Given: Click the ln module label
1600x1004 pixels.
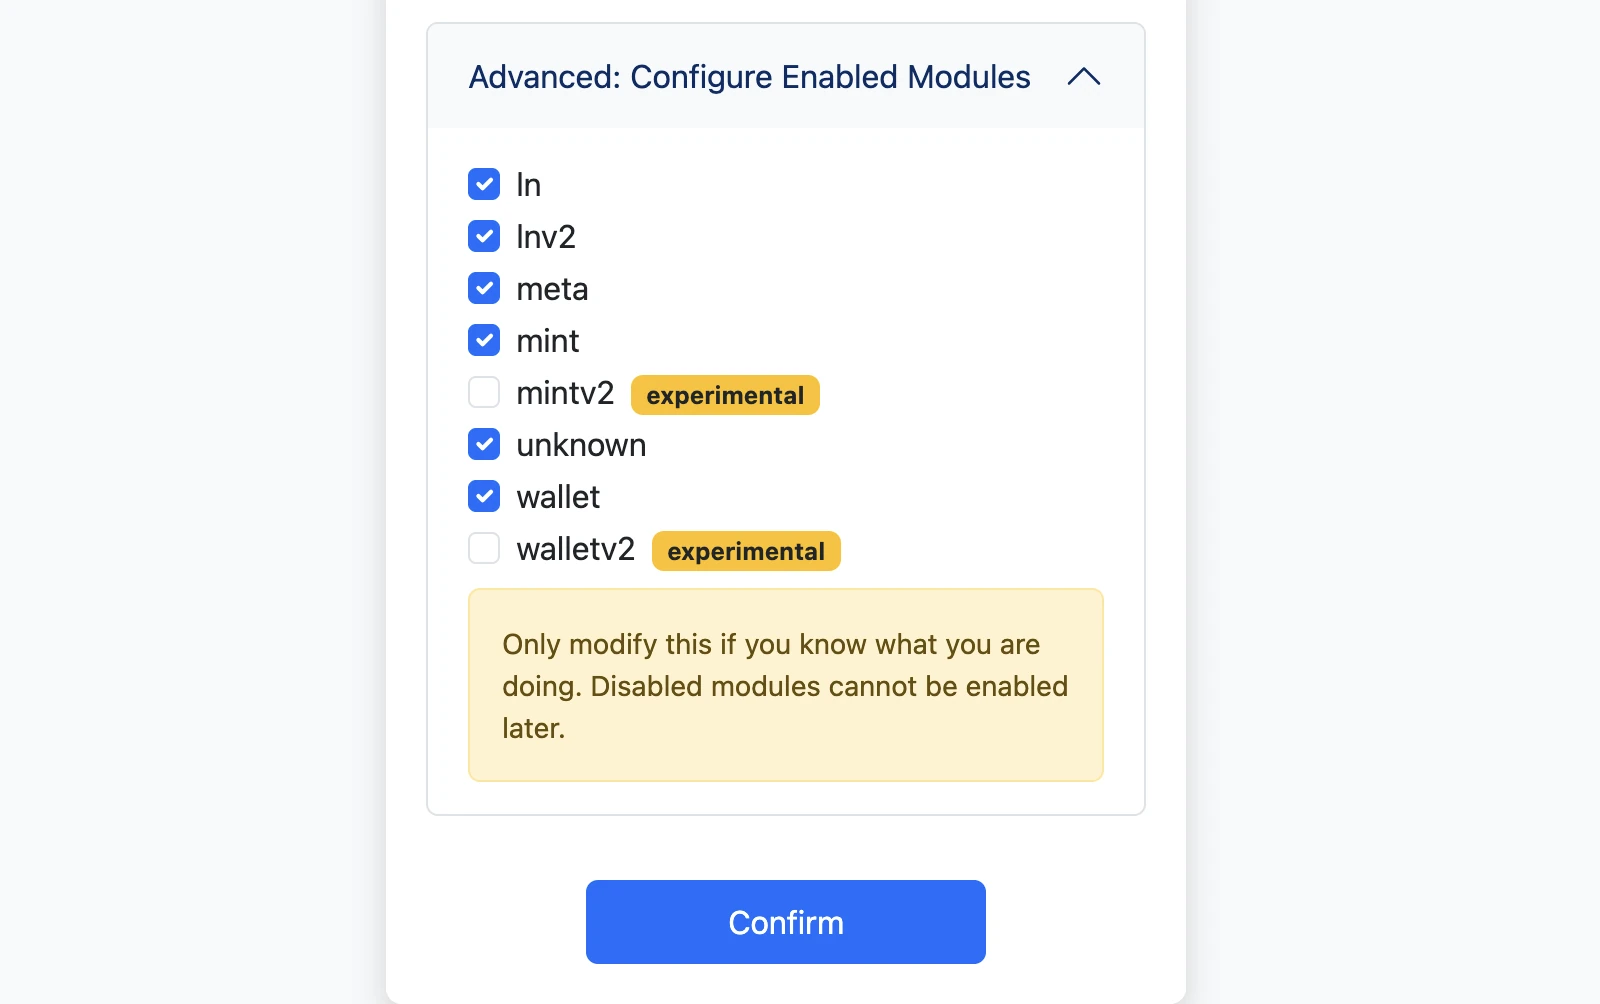Looking at the screenshot, I should point(529,184).
